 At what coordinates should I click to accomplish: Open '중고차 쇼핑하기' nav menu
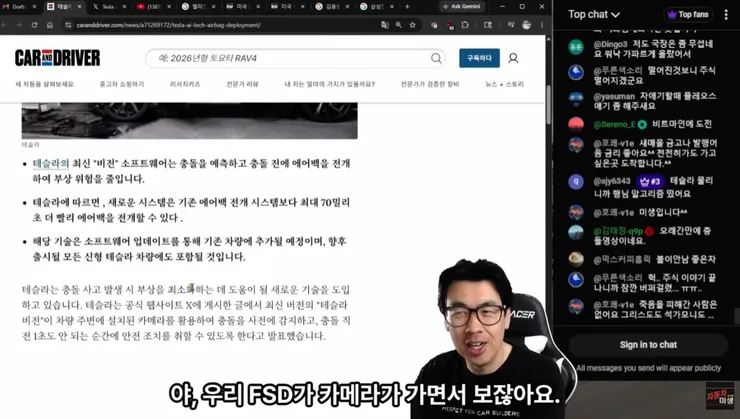coord(122,84)
